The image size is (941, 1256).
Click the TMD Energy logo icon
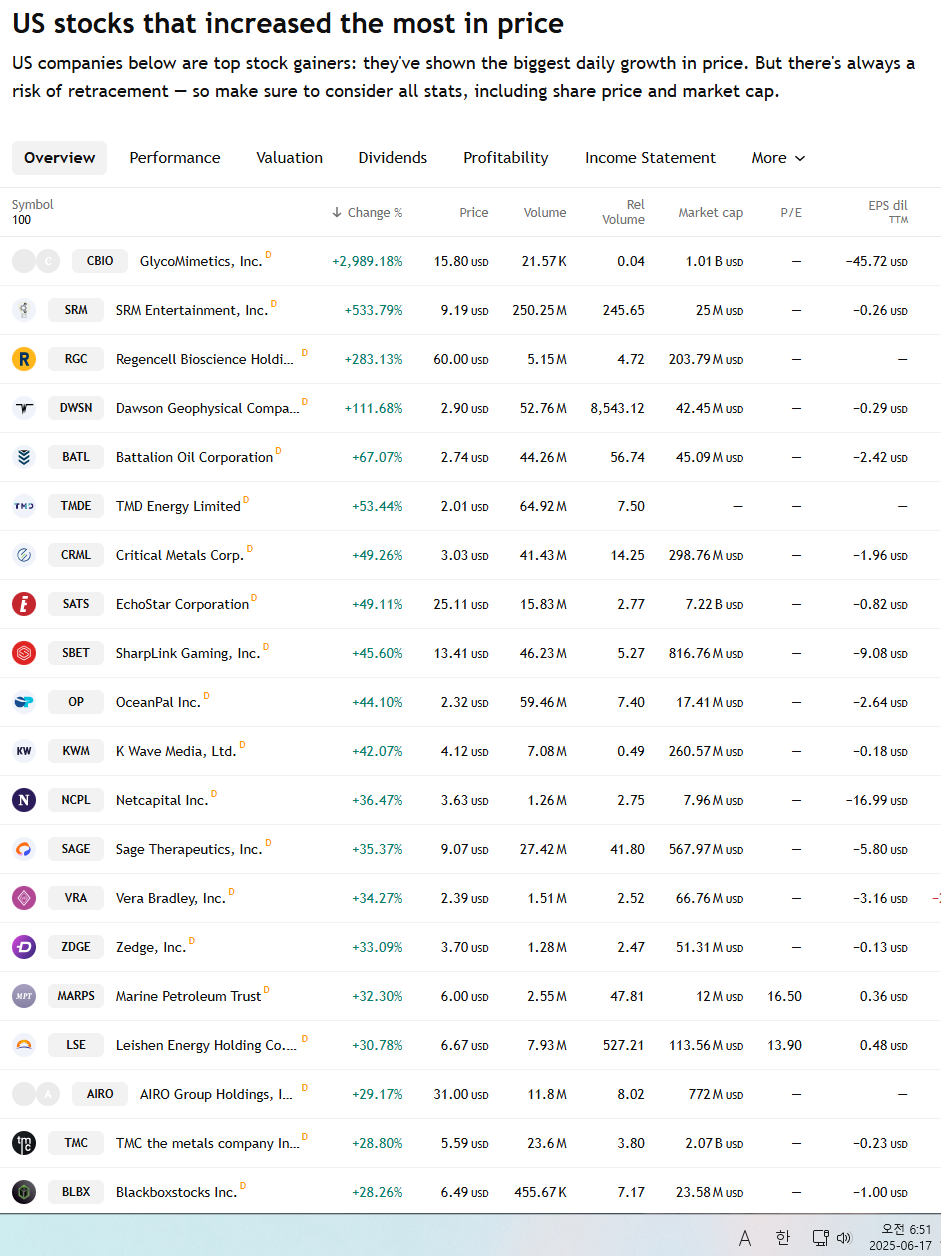pos(24,506)
